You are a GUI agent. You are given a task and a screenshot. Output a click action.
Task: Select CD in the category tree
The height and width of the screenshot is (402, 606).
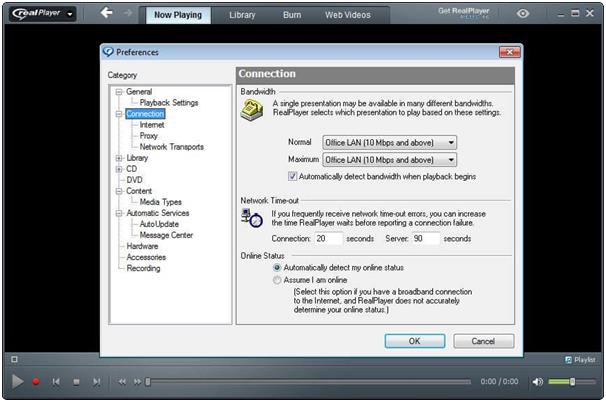click(131, 169)
